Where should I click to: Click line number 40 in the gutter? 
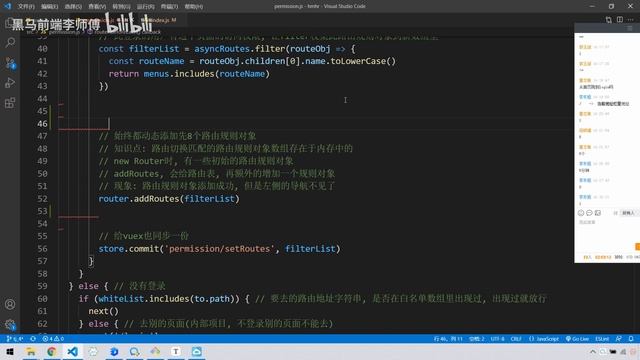click(x=42, y=49)
